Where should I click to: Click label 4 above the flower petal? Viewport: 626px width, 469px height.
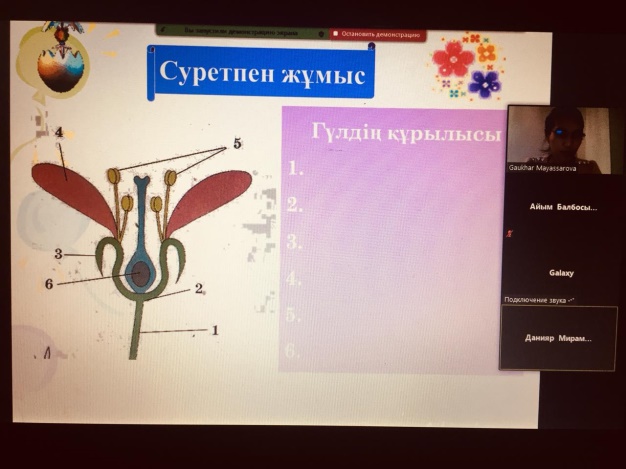click(x=59, y=132)
